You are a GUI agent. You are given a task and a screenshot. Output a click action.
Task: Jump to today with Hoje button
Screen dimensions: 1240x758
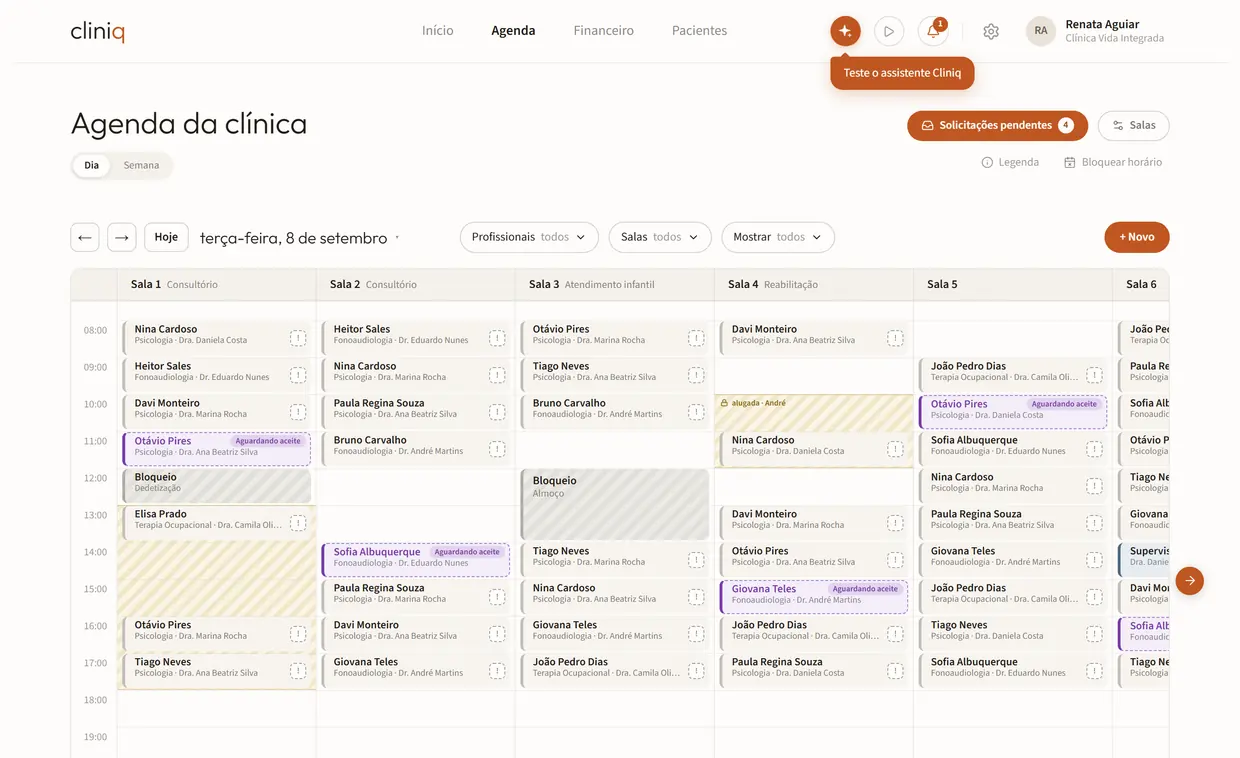click(x=166, y=237)
